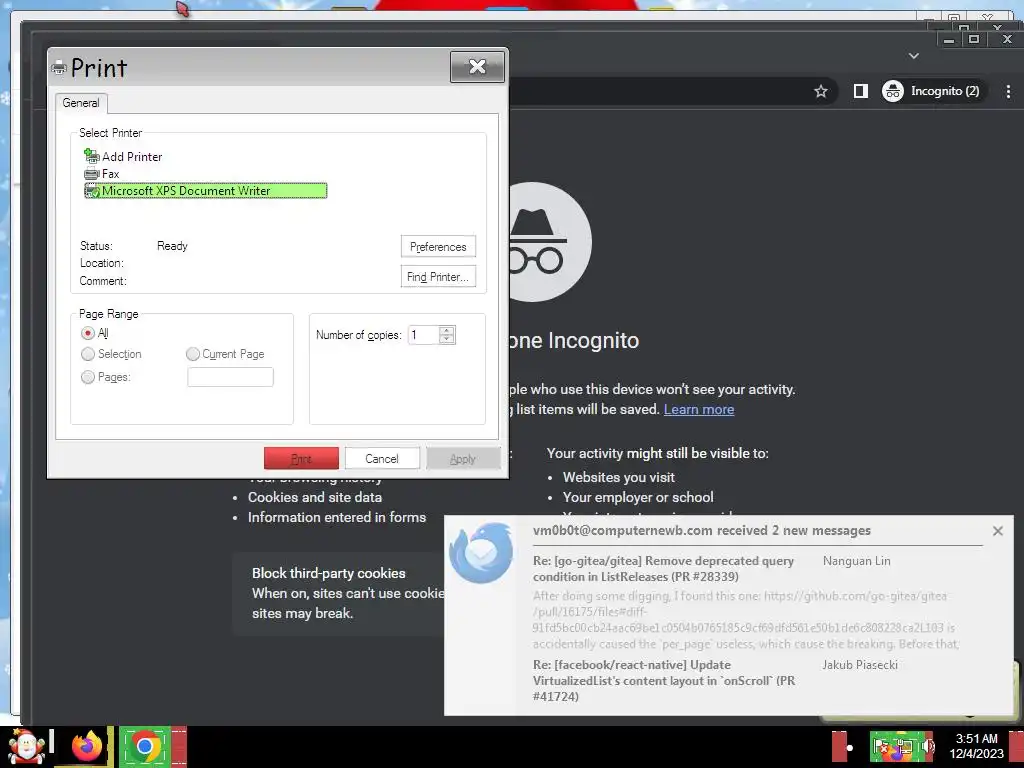Click sender name Nanguan Lin
The width and height of the screenshot is (1024, 768).
pos(856,561)
